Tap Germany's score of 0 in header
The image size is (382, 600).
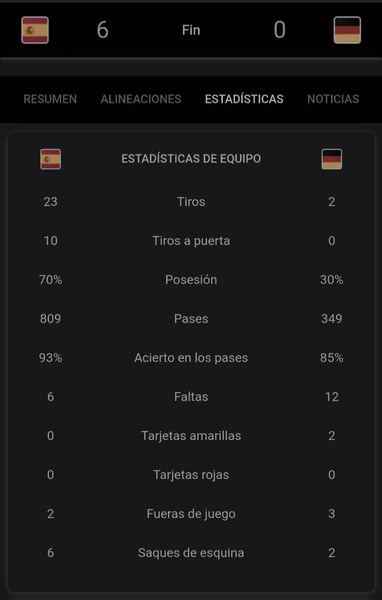tap(279, 30)
